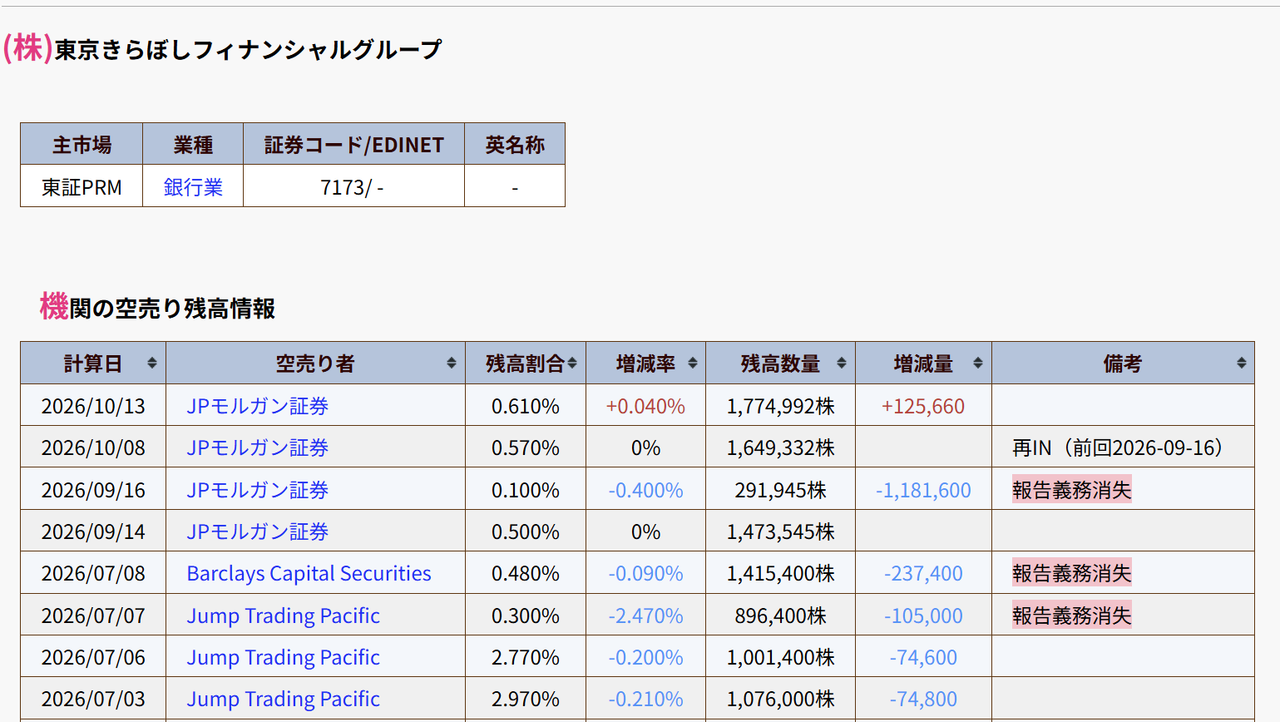Click the 英名称 header cell
Viewport: 1280px width, 722px height.
(x=515, y=145)
